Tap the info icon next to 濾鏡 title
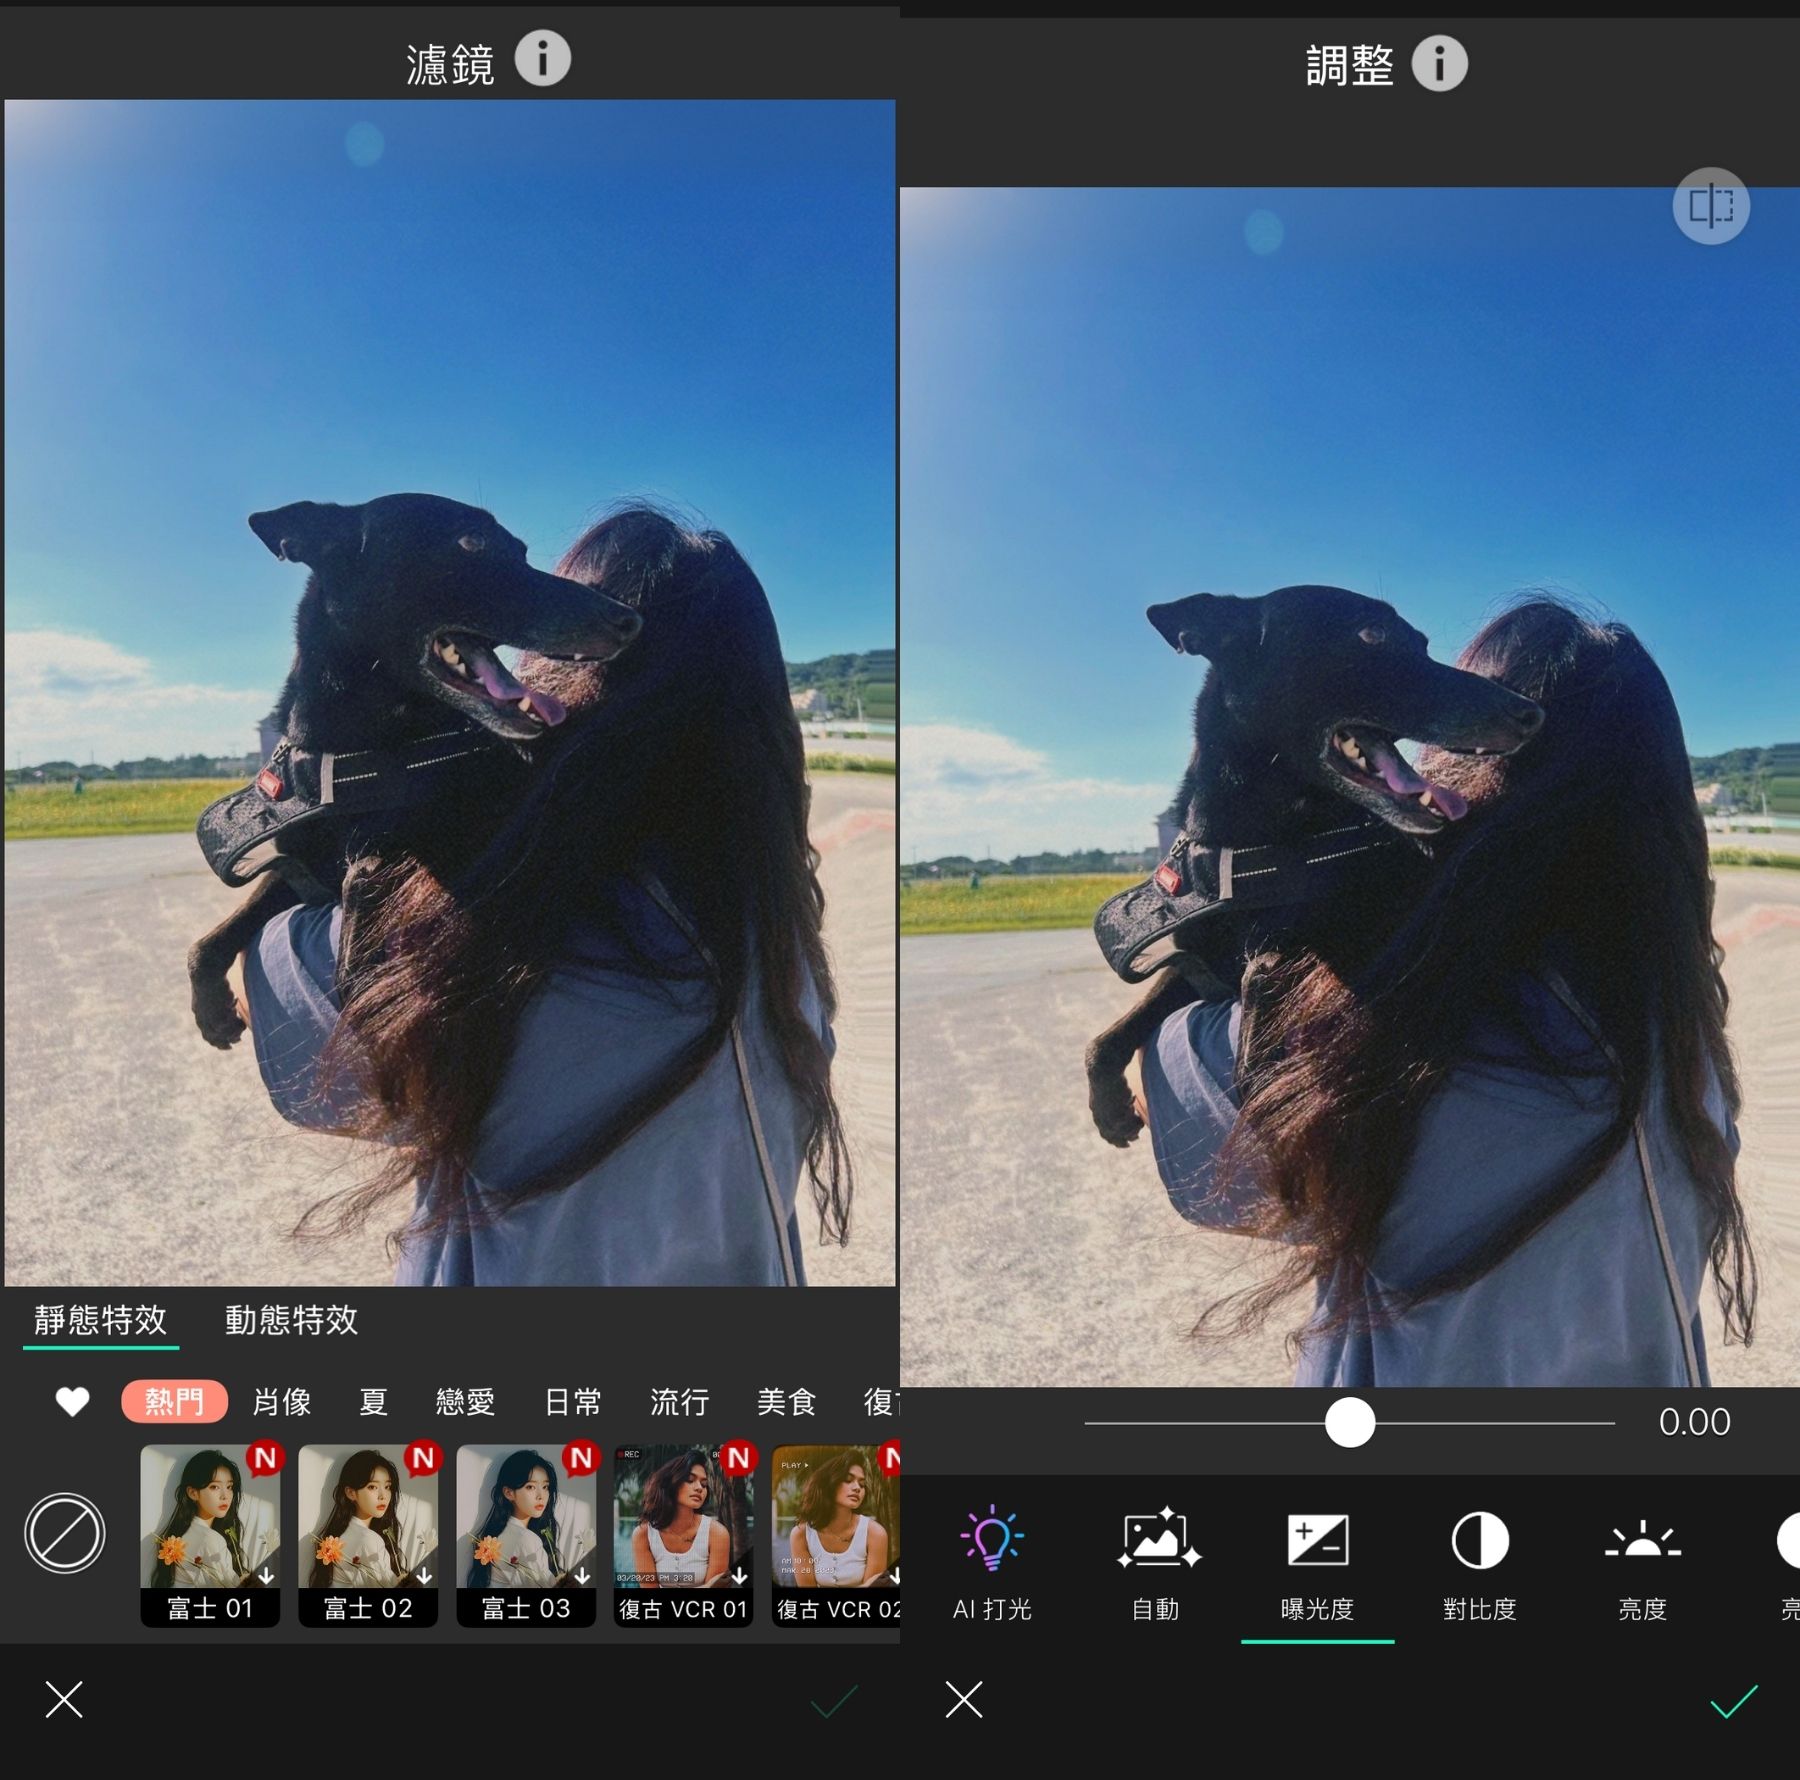The image size is (1800, 1780). coord(542,59)
